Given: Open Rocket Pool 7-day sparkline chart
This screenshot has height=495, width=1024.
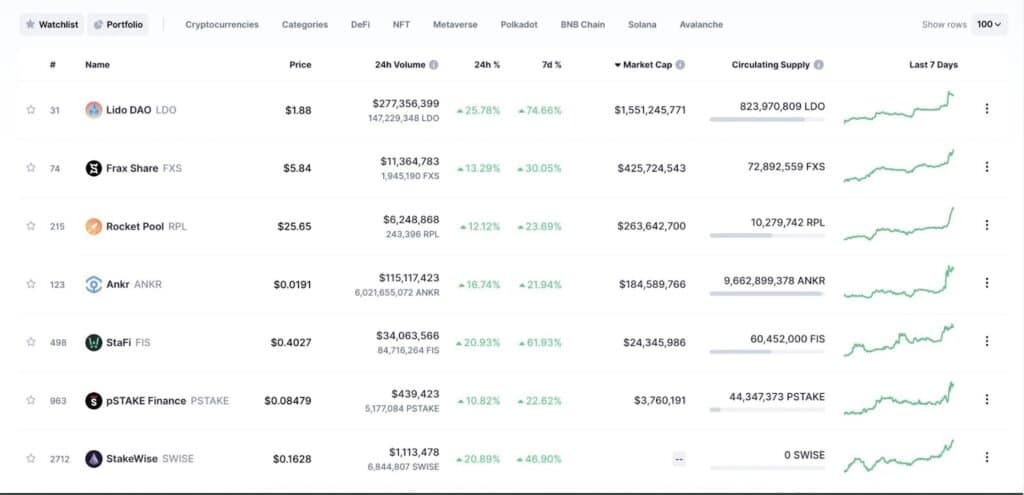Looking at the screenshot, I should point(899,224).
